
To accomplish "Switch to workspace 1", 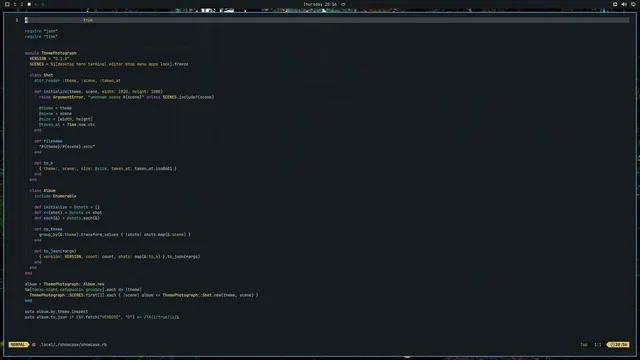I will (x=15, y=4).
